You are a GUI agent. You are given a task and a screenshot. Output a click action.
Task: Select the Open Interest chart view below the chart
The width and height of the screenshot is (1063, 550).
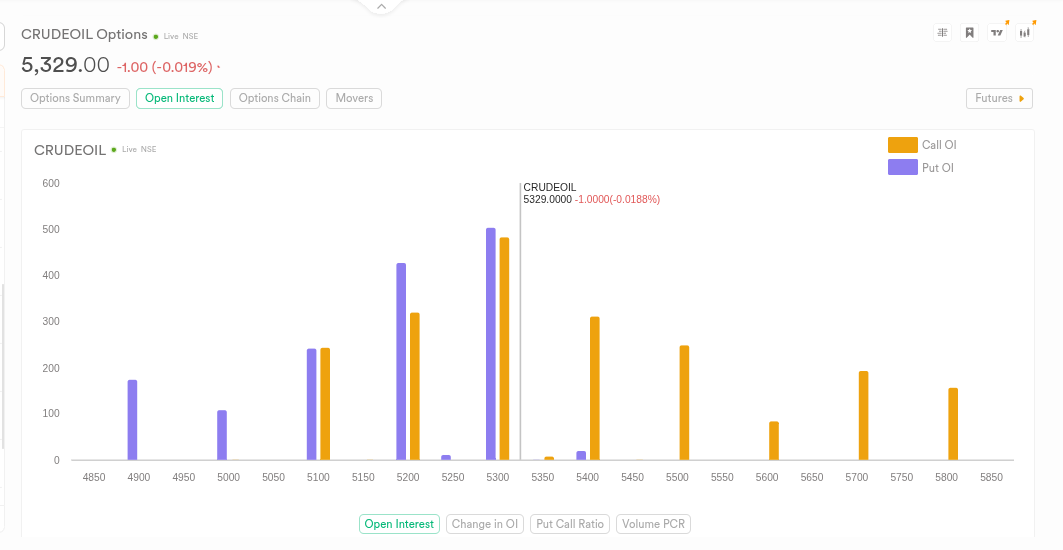(399, 524)
